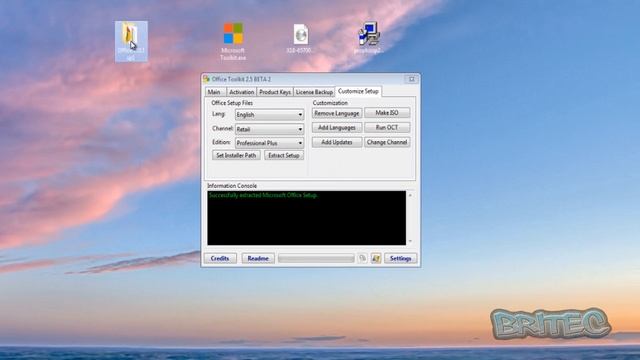Click the Set Installer Path button
640x360 pixels.
236,155
